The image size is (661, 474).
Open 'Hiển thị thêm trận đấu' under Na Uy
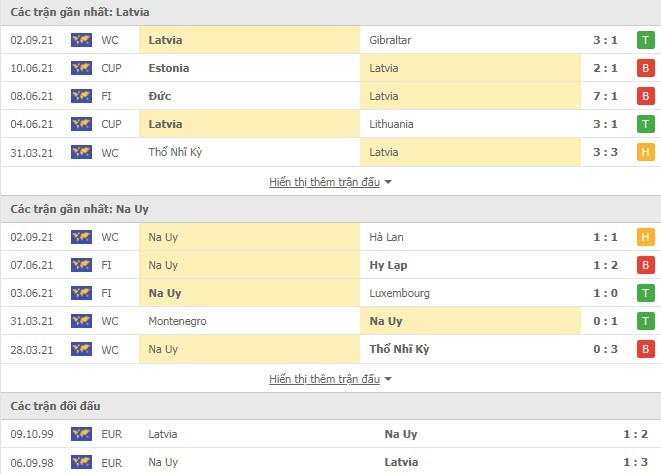click(x=325, y=379)
